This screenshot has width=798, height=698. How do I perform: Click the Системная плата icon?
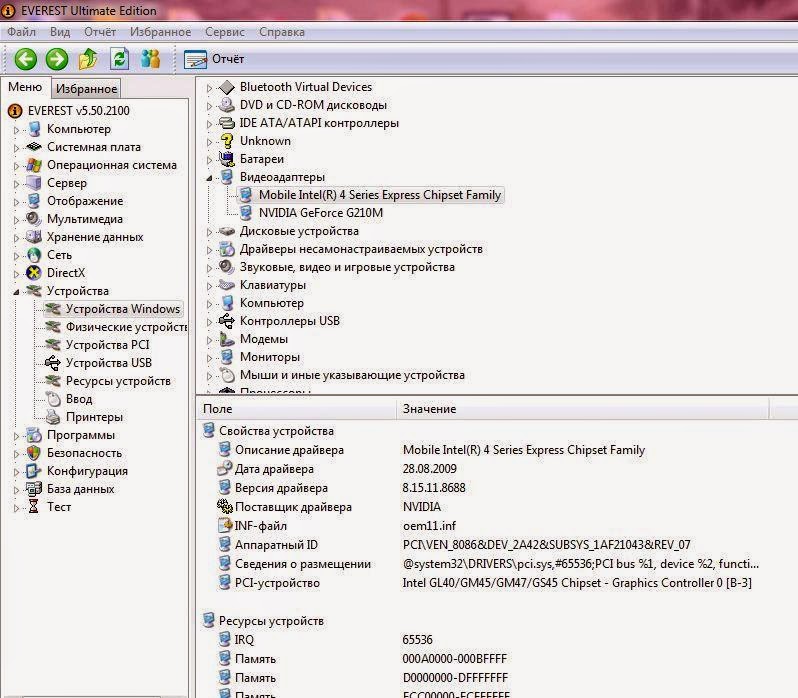point(34,147)
